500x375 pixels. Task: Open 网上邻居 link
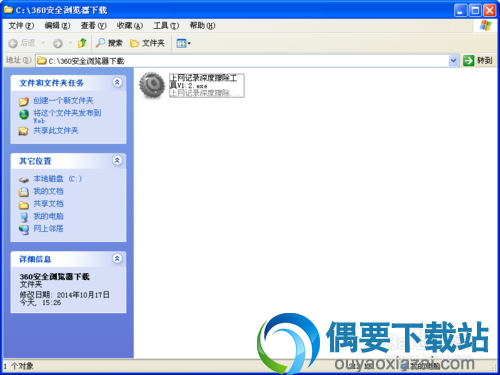coord(48,229)
